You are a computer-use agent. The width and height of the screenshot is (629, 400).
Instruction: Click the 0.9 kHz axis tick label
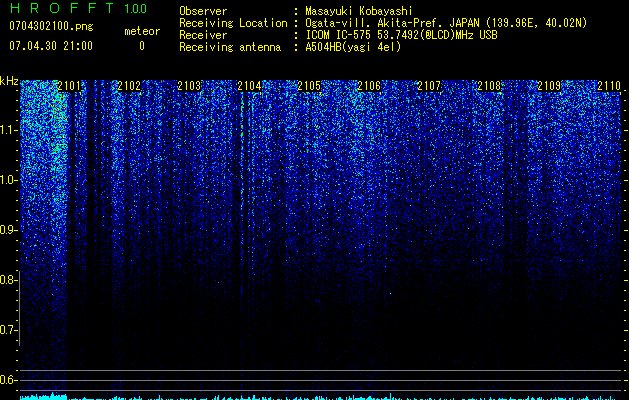tap(7, 230)
